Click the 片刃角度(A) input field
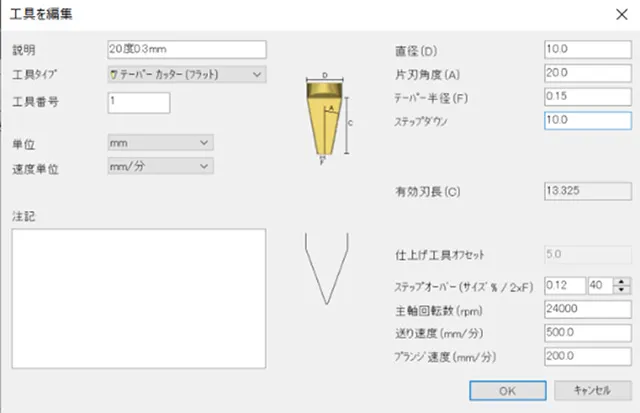This screenshot has height=413, width=640. pos(587,73)
